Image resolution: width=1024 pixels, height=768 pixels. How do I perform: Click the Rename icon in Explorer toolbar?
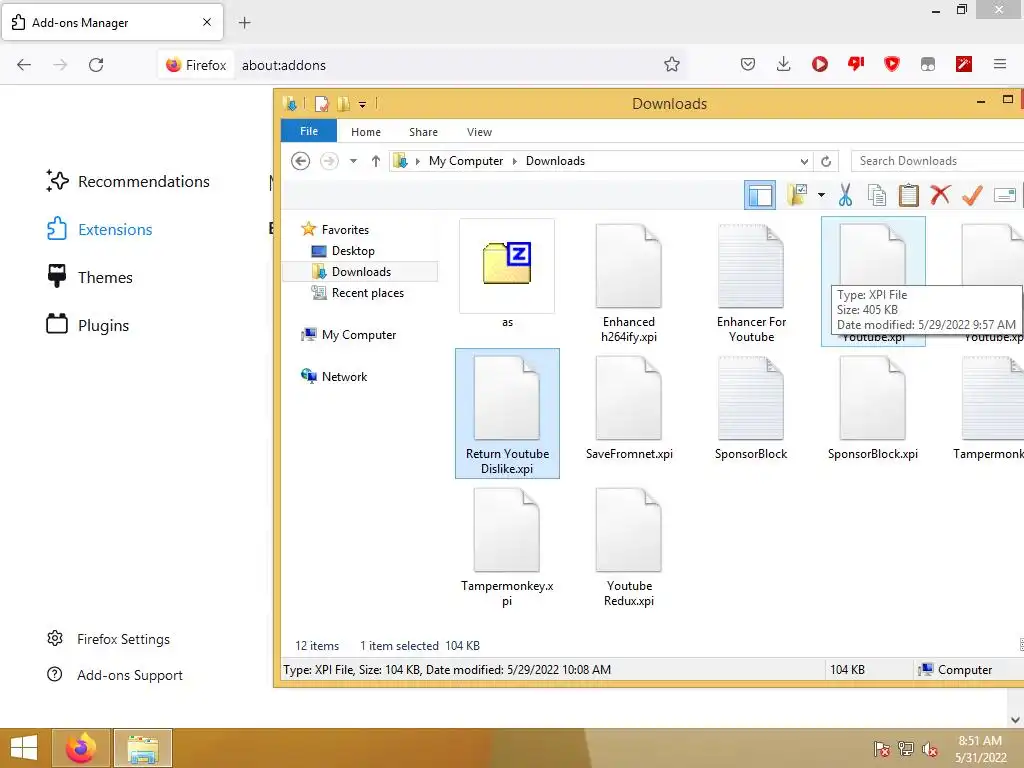(x=1004, y=195)
